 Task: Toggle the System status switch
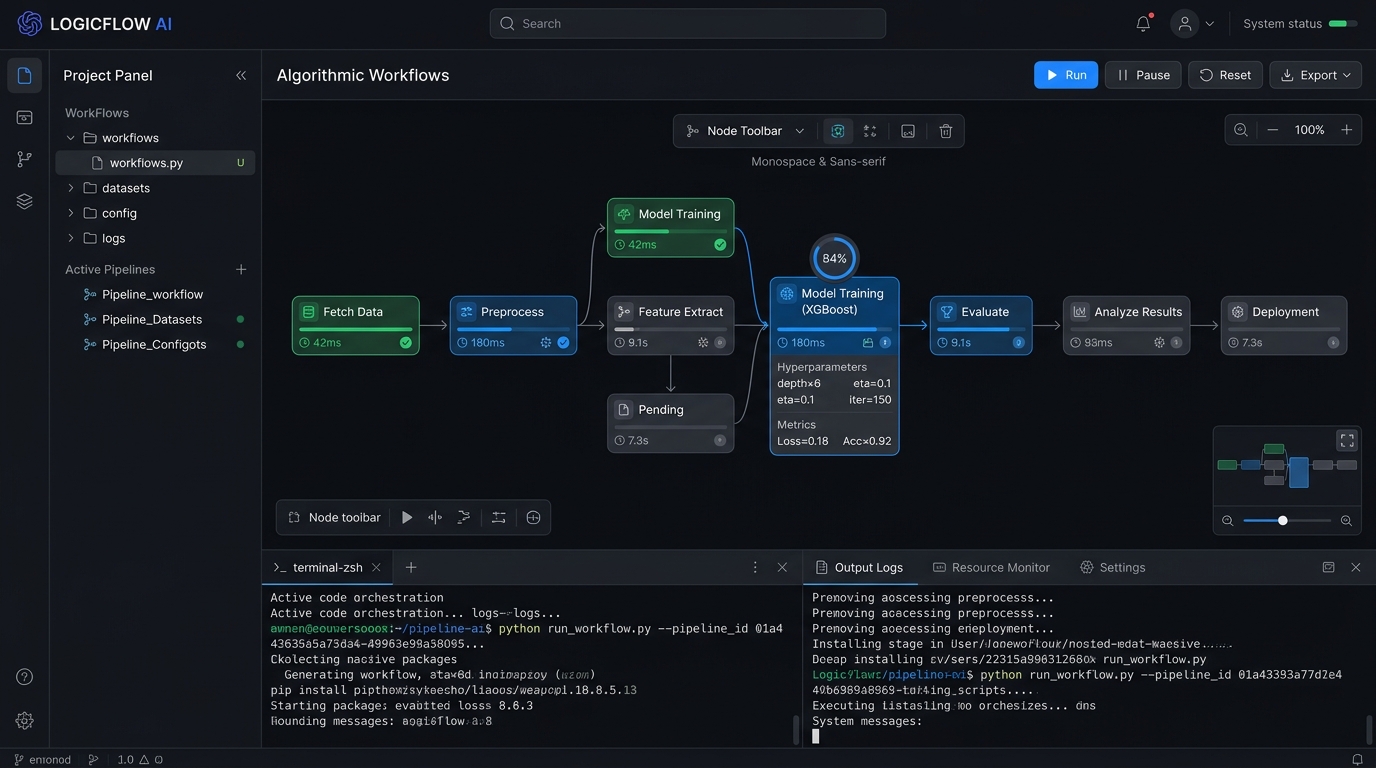coord(1343,23)
